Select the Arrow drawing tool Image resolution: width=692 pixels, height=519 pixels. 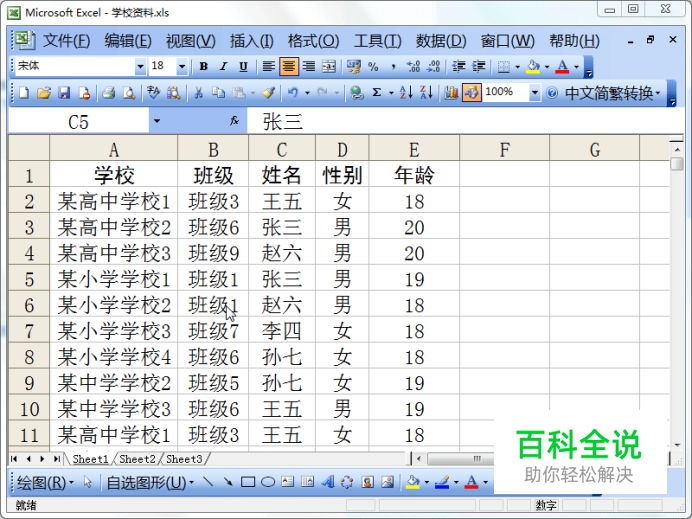click(228, 482)
